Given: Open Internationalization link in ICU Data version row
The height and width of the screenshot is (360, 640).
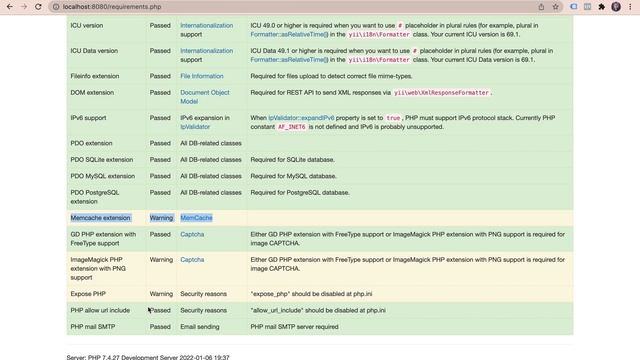Looking at the screenshot, I should point(207,51).
